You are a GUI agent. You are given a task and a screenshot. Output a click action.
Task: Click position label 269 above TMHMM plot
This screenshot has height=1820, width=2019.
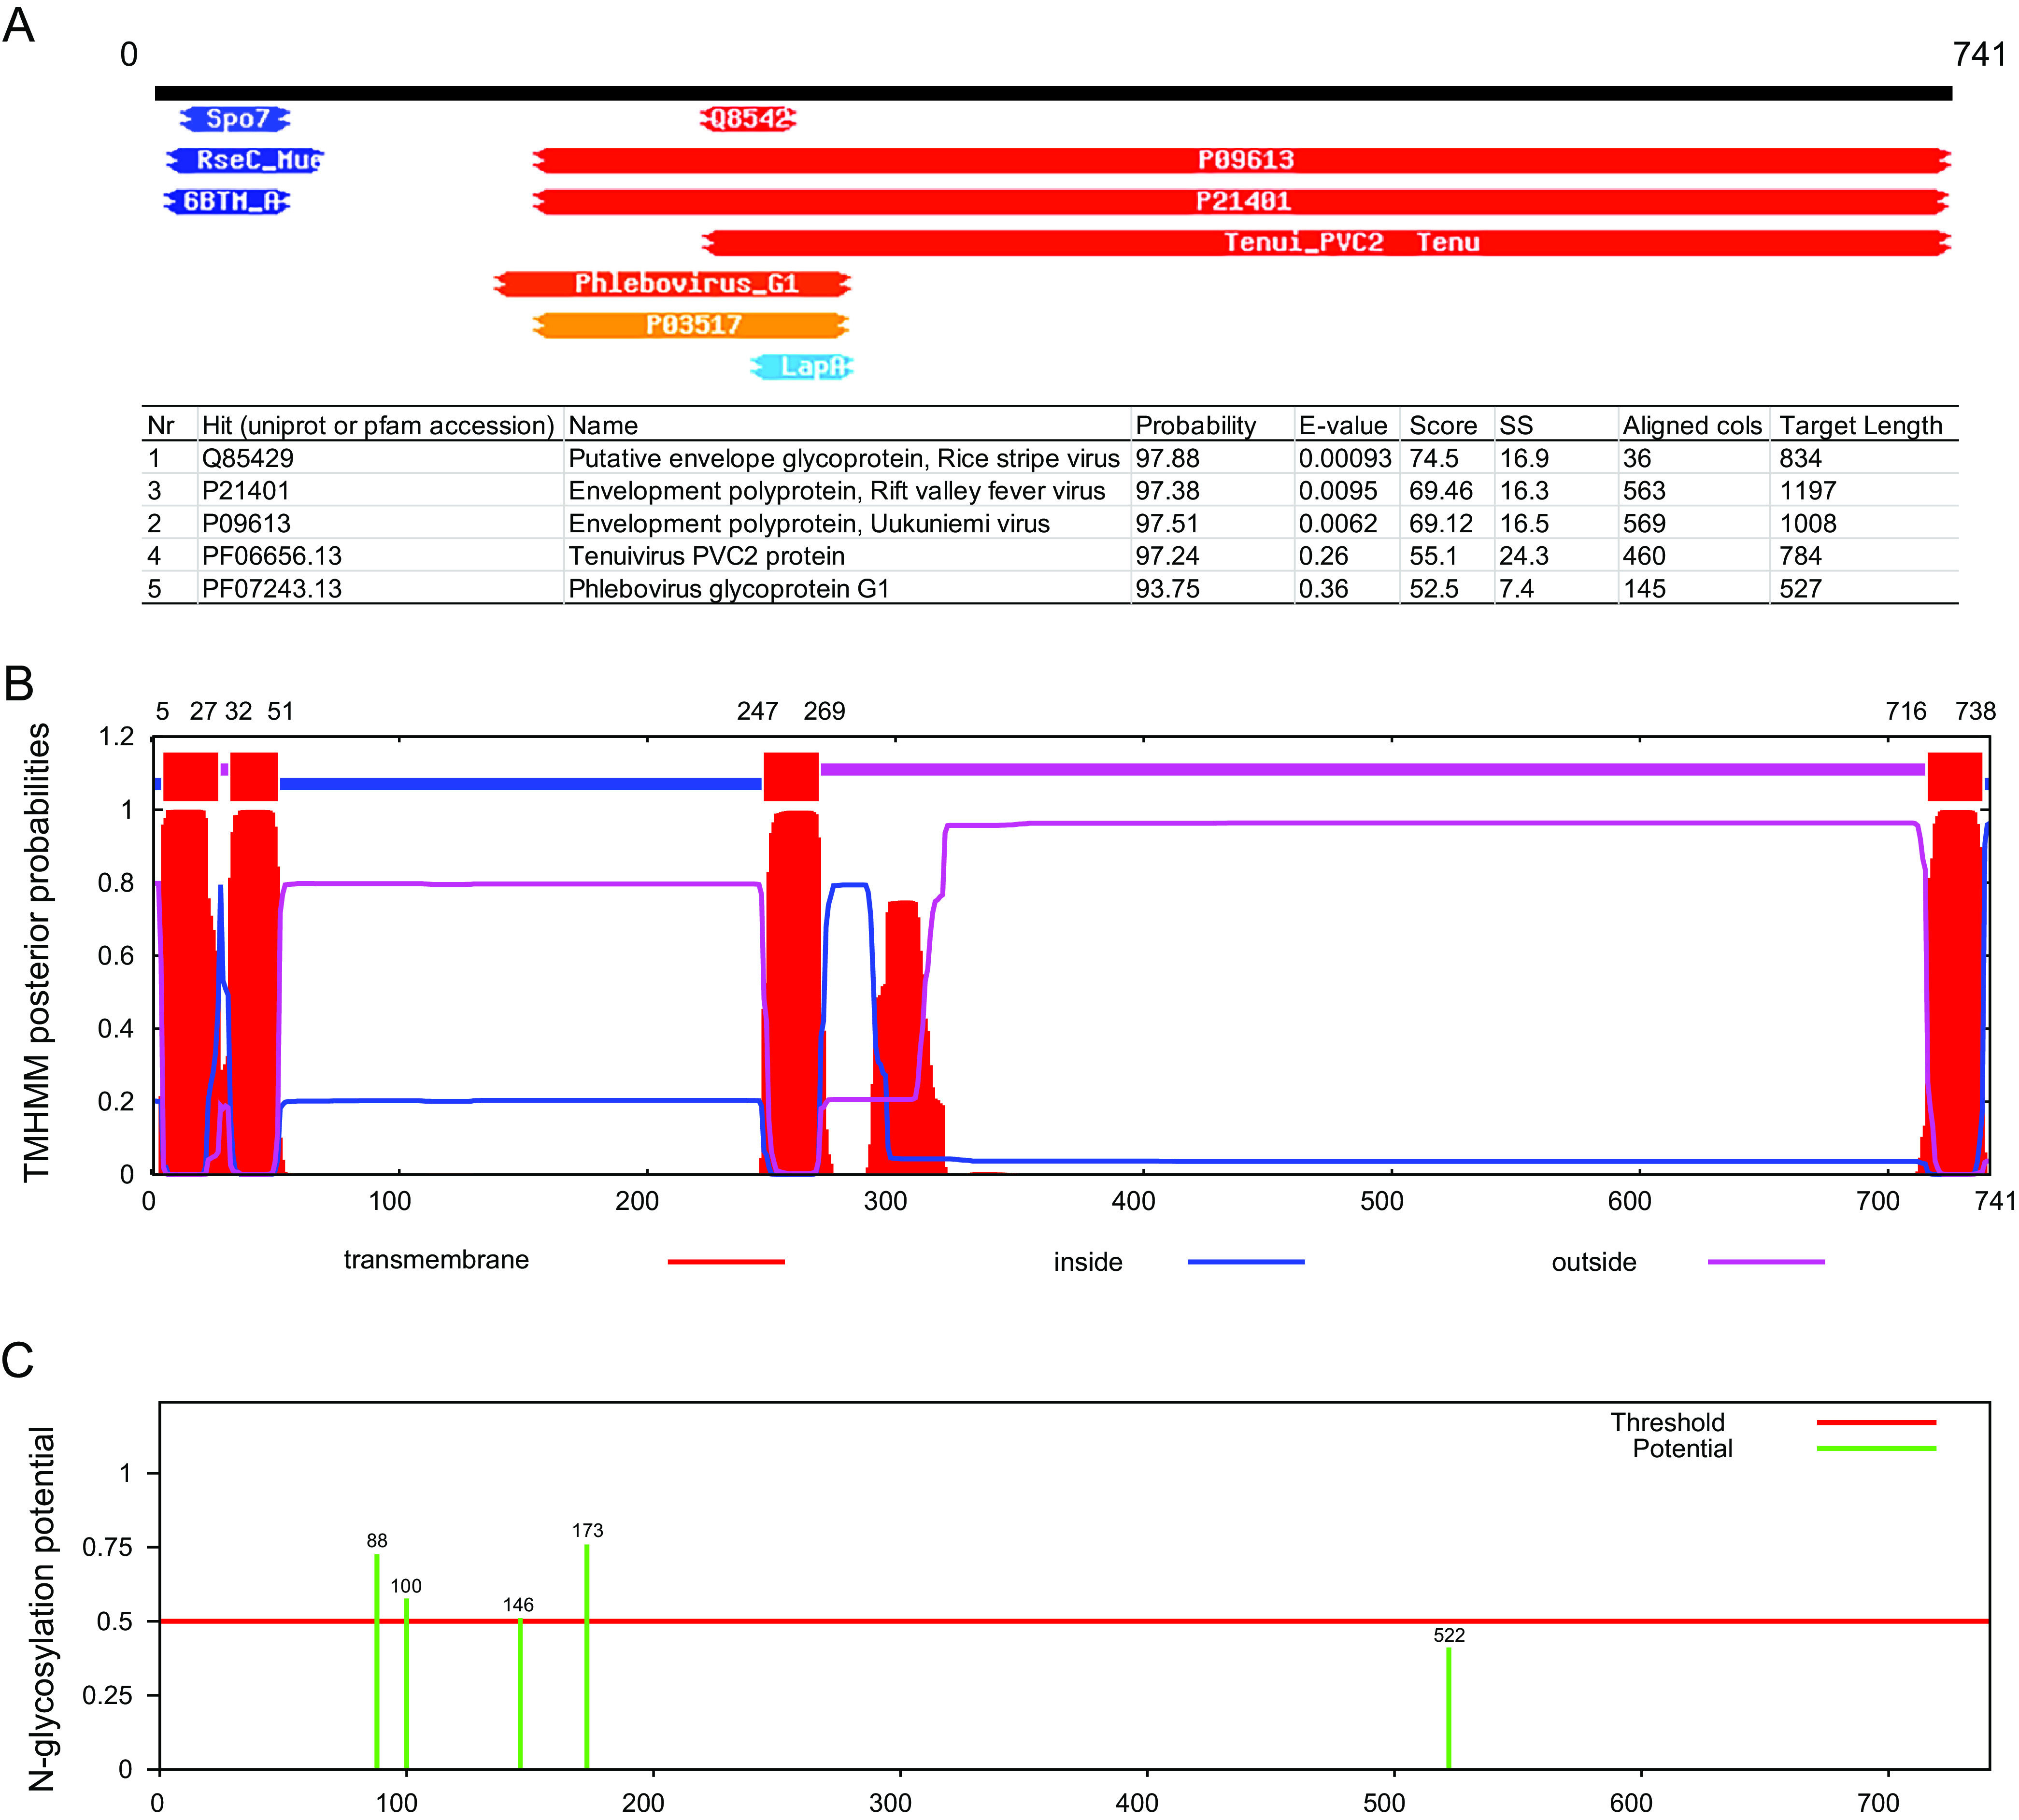(824, 711)
